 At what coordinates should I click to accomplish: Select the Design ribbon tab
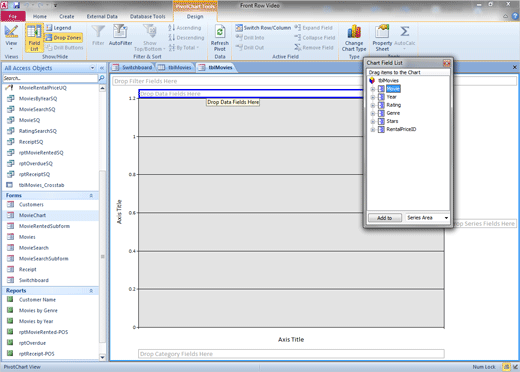click(195, 16)
